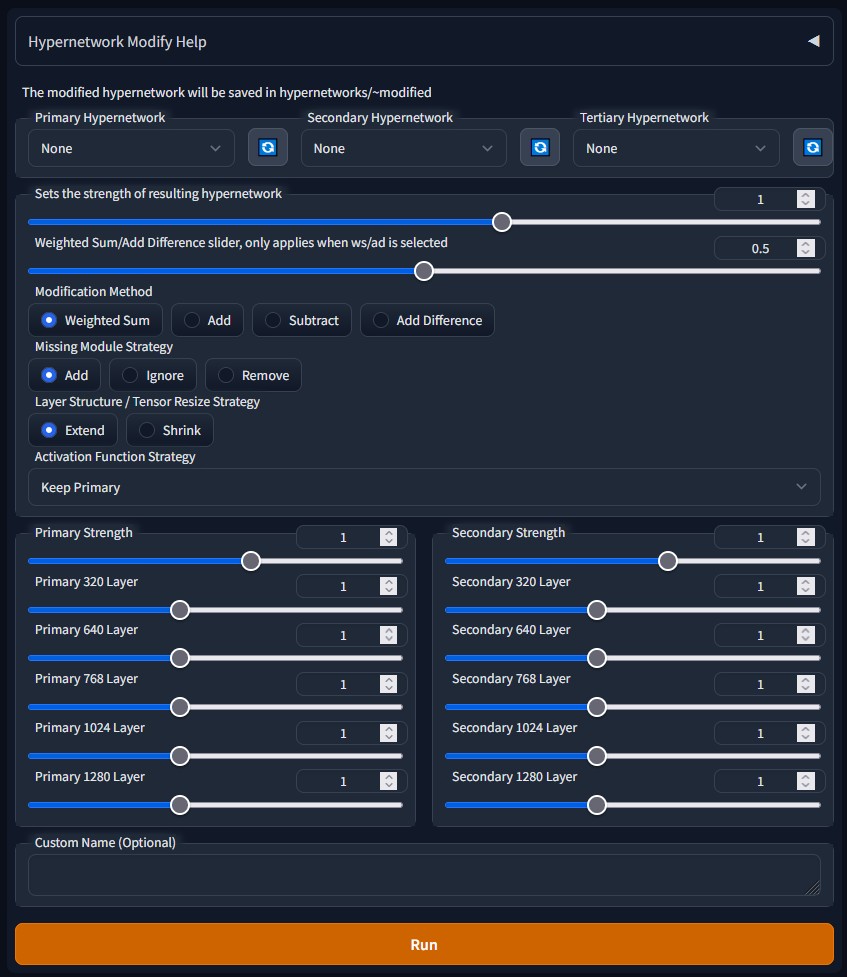
Task: Click the Primary 1024 Layer value stepper
Action: [x=388, y=733]
